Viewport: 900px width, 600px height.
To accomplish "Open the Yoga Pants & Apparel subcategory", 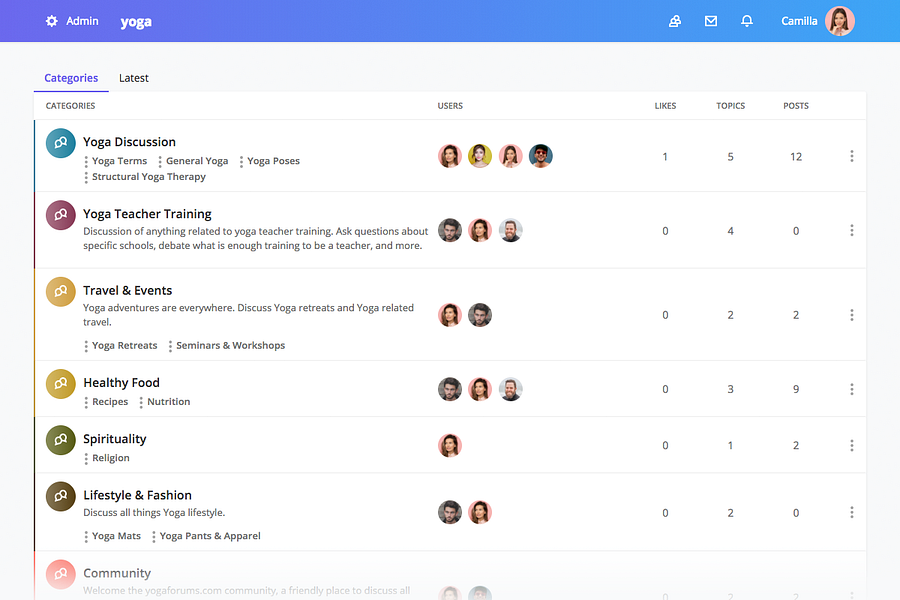I will tap(210, 536).
